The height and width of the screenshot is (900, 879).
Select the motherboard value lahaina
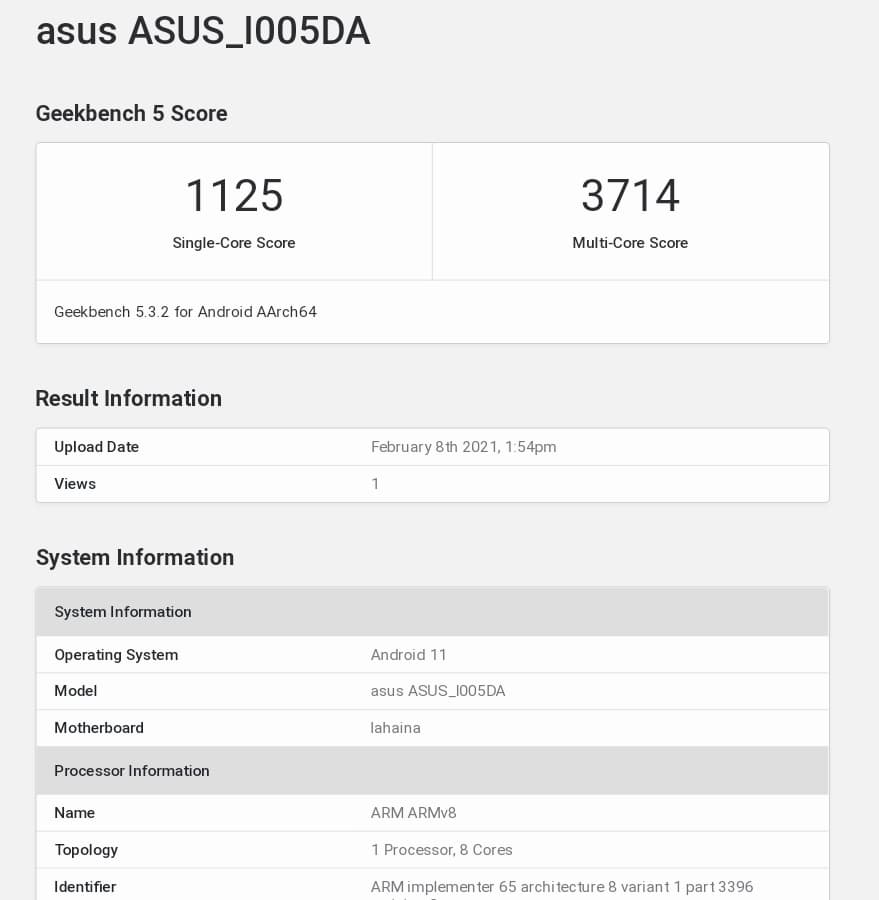[x=396, y=727]
